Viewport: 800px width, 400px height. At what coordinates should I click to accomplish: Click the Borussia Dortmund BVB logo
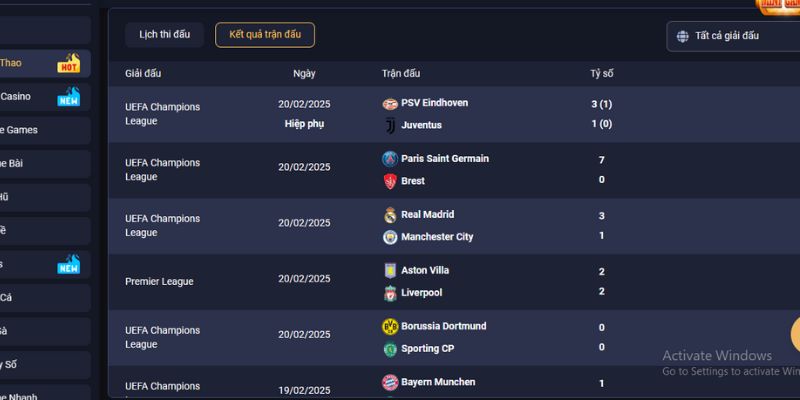[390, 327]
